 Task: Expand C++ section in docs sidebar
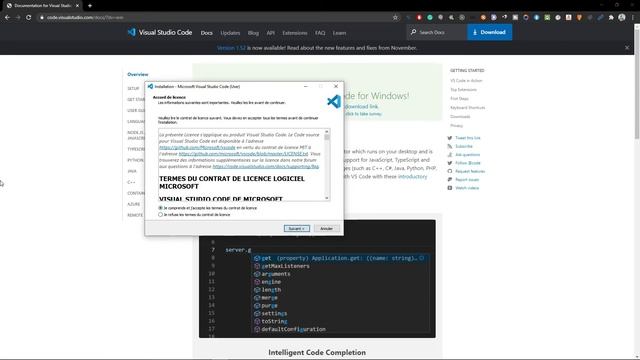(x=131, y=182)
